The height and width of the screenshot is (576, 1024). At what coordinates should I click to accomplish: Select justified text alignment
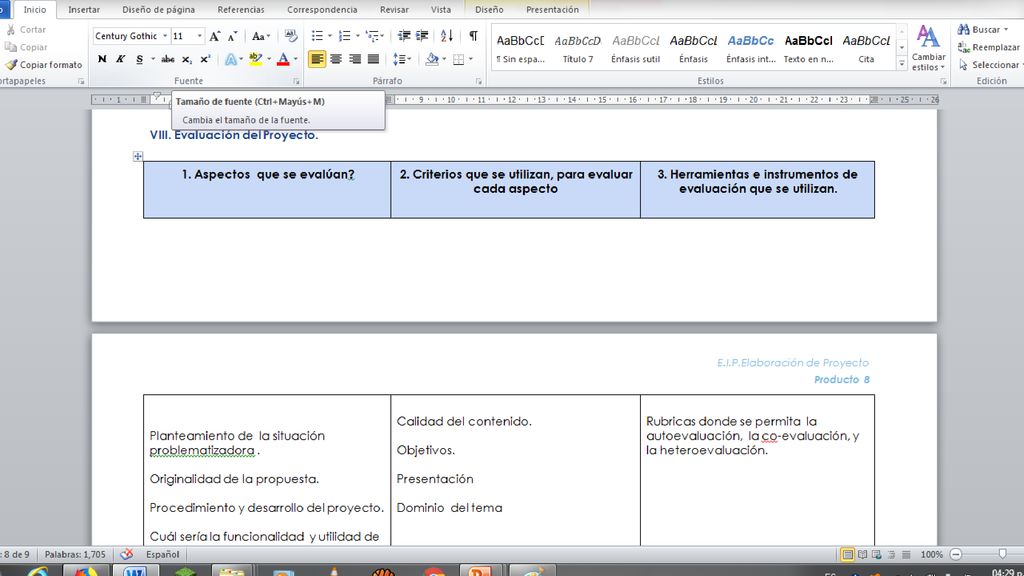tap(374, 59)
